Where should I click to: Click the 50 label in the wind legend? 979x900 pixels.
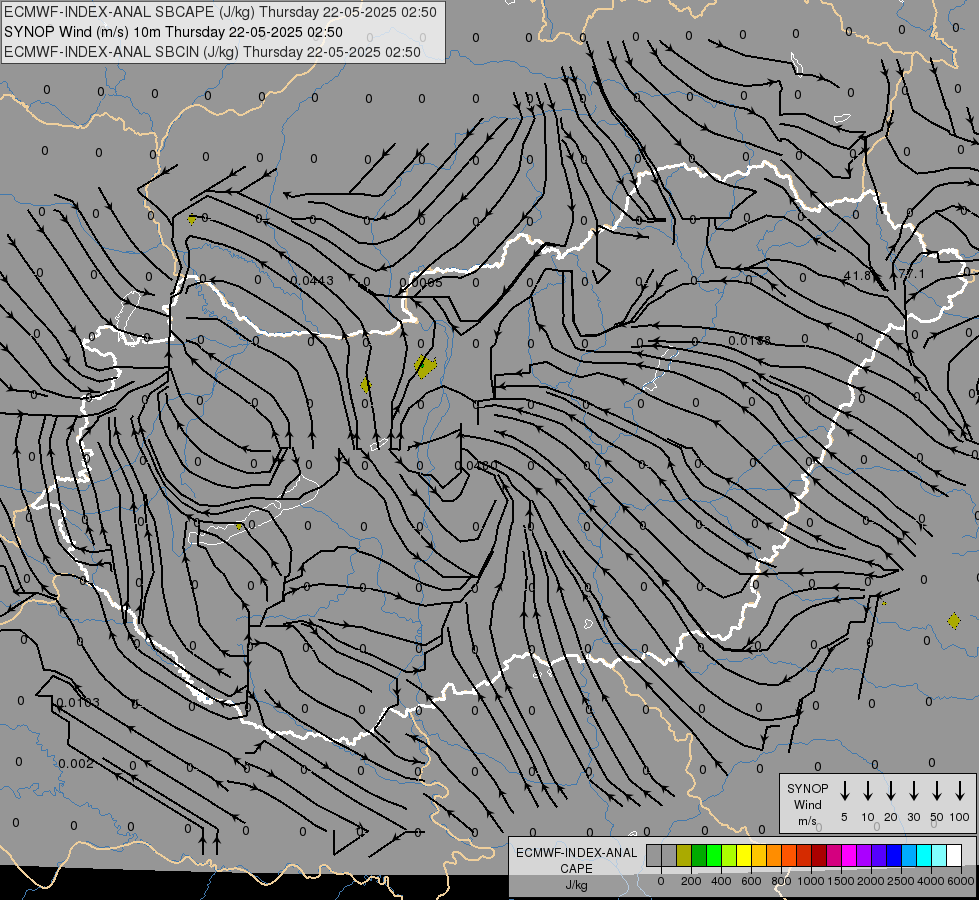[x=937, y=817]
